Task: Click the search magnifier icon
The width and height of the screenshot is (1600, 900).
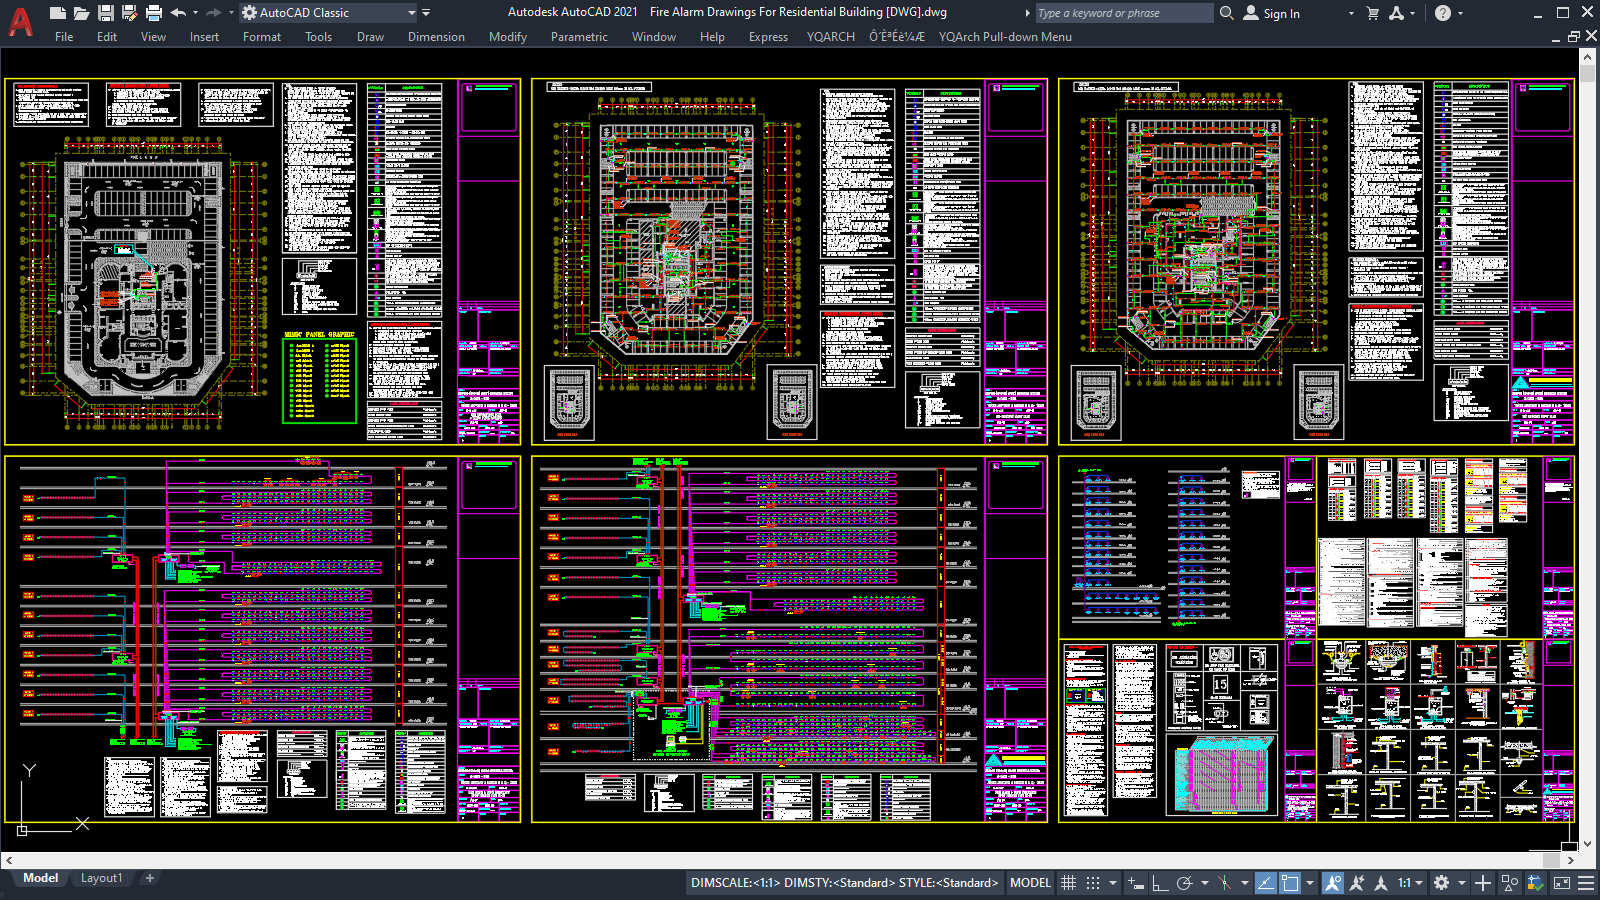Action: 1226,13
